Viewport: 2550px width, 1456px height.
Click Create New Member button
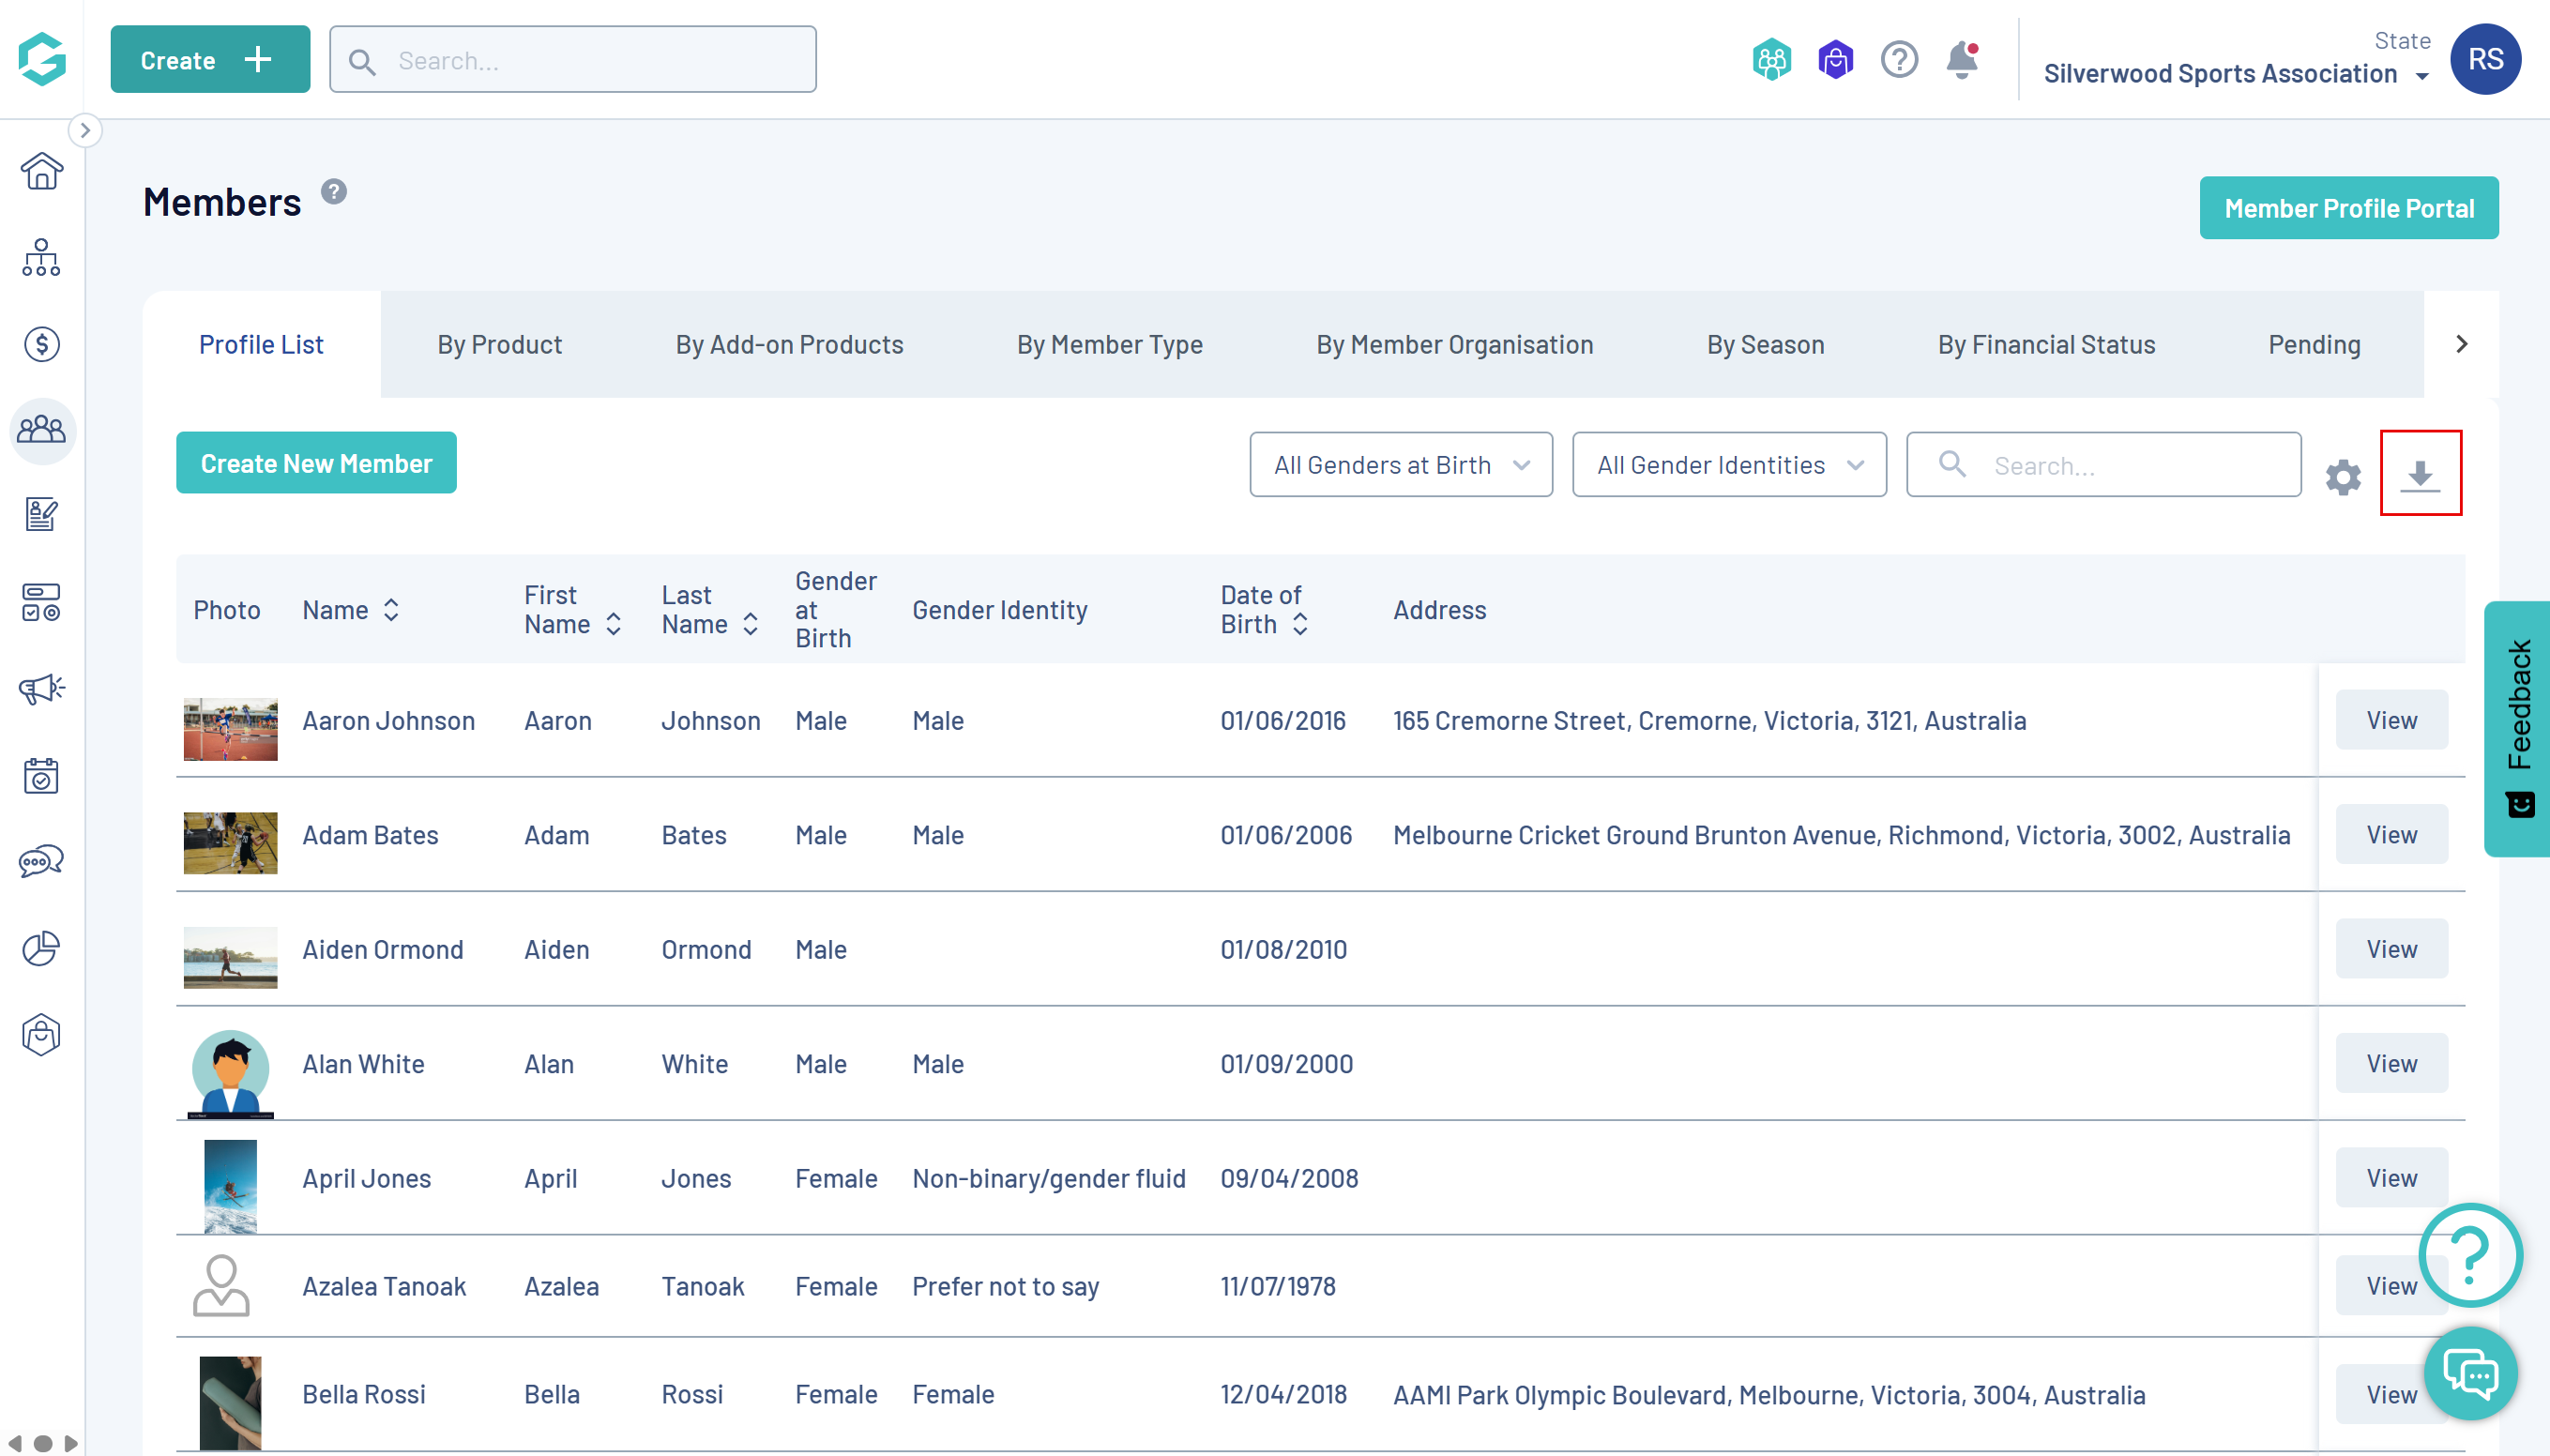click(316, 463)
